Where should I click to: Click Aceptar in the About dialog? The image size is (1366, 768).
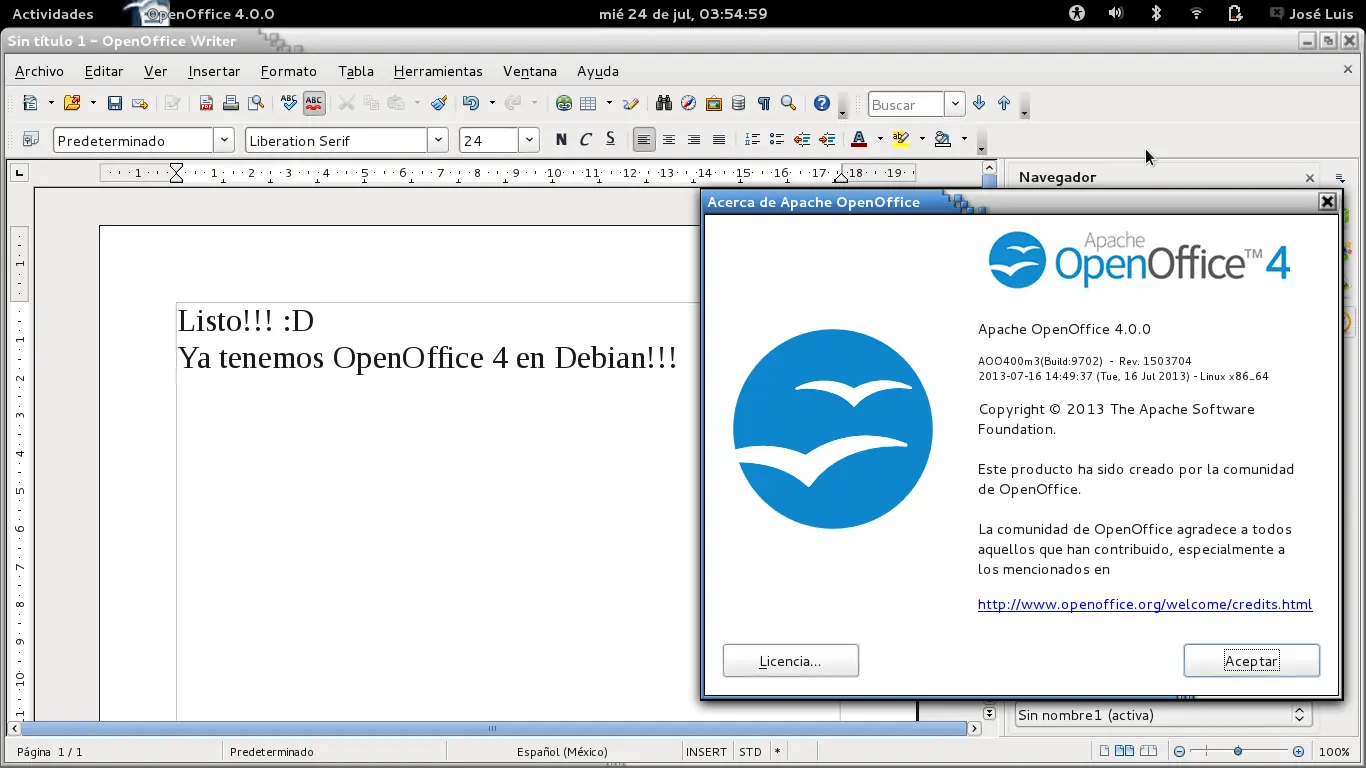tap(1252, 661)
